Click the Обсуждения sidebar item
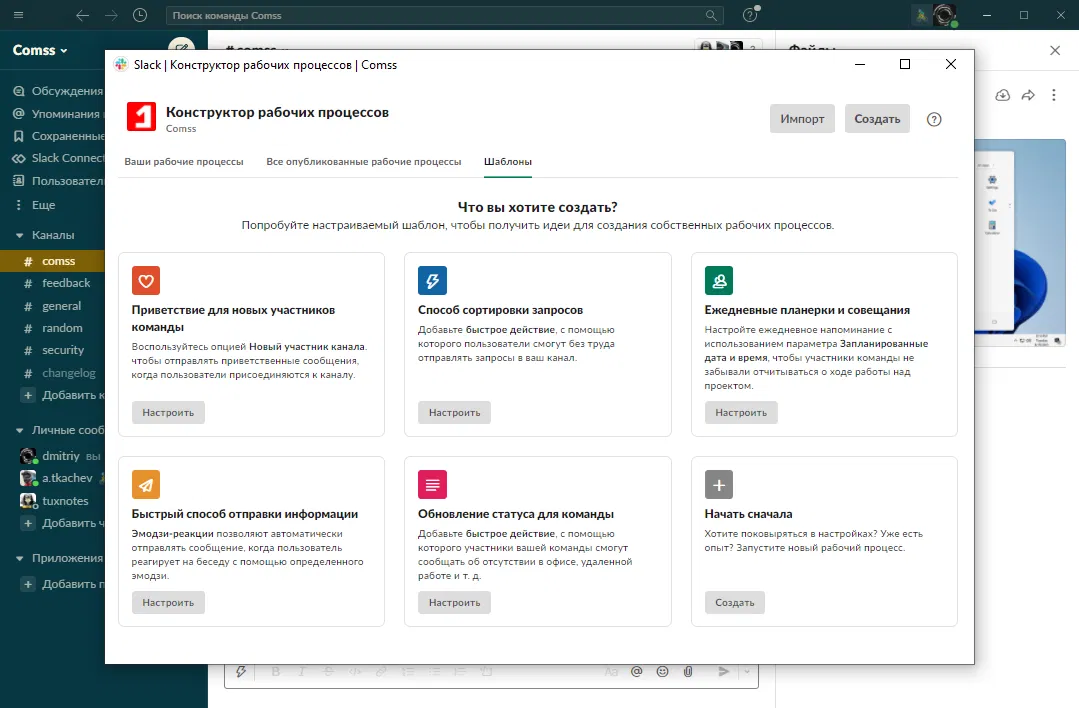The image size is (1079, 708). point(58,91)
